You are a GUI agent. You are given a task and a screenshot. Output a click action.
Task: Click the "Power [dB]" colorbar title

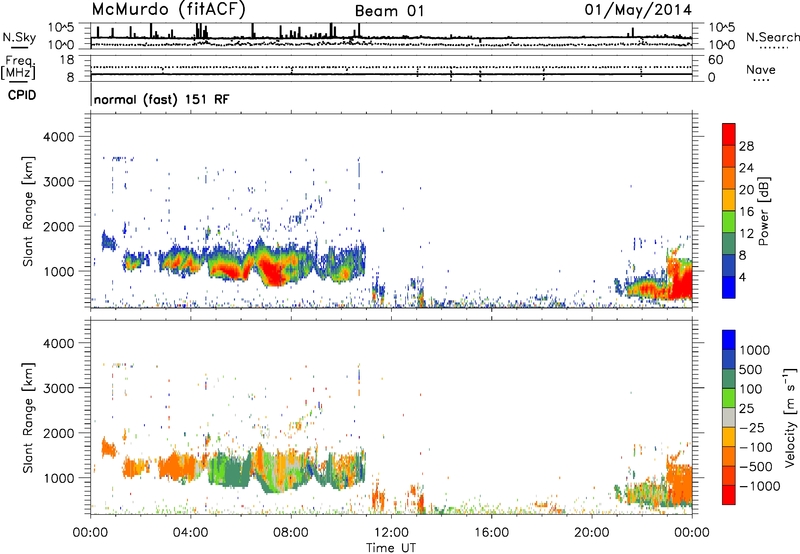pyautogui.click(x=764, y=211)
